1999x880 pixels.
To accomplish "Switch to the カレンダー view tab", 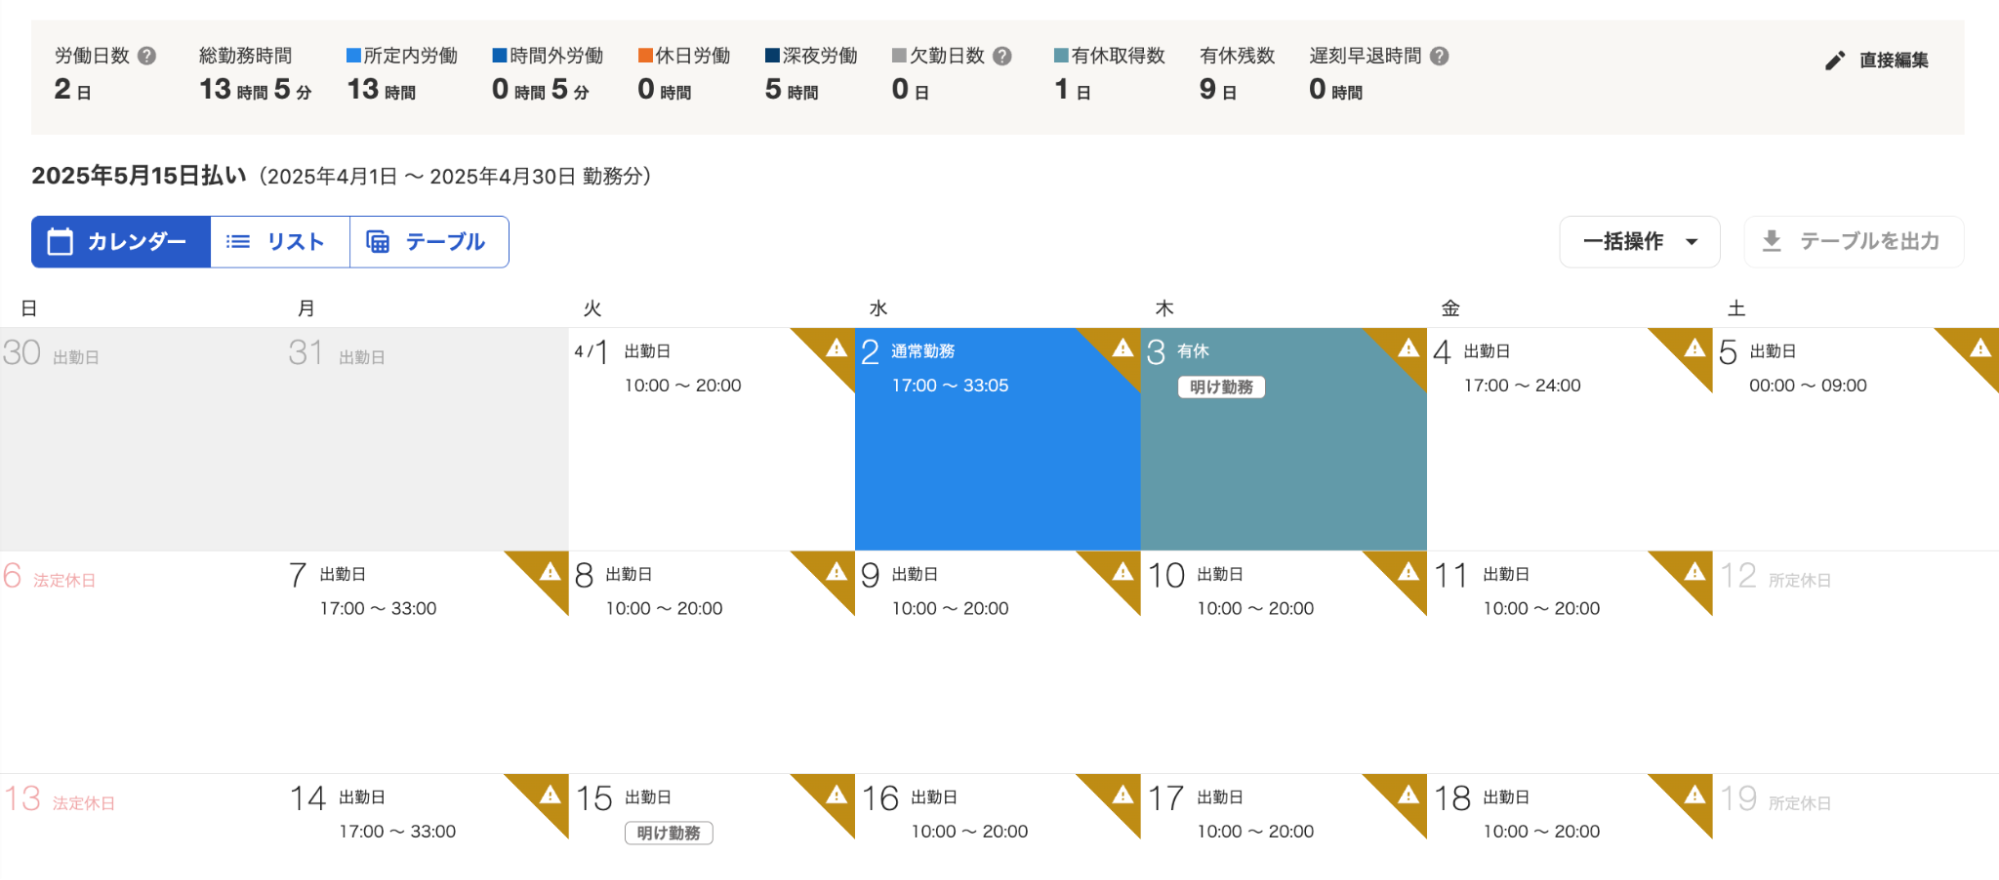I will tap(121, 242).
